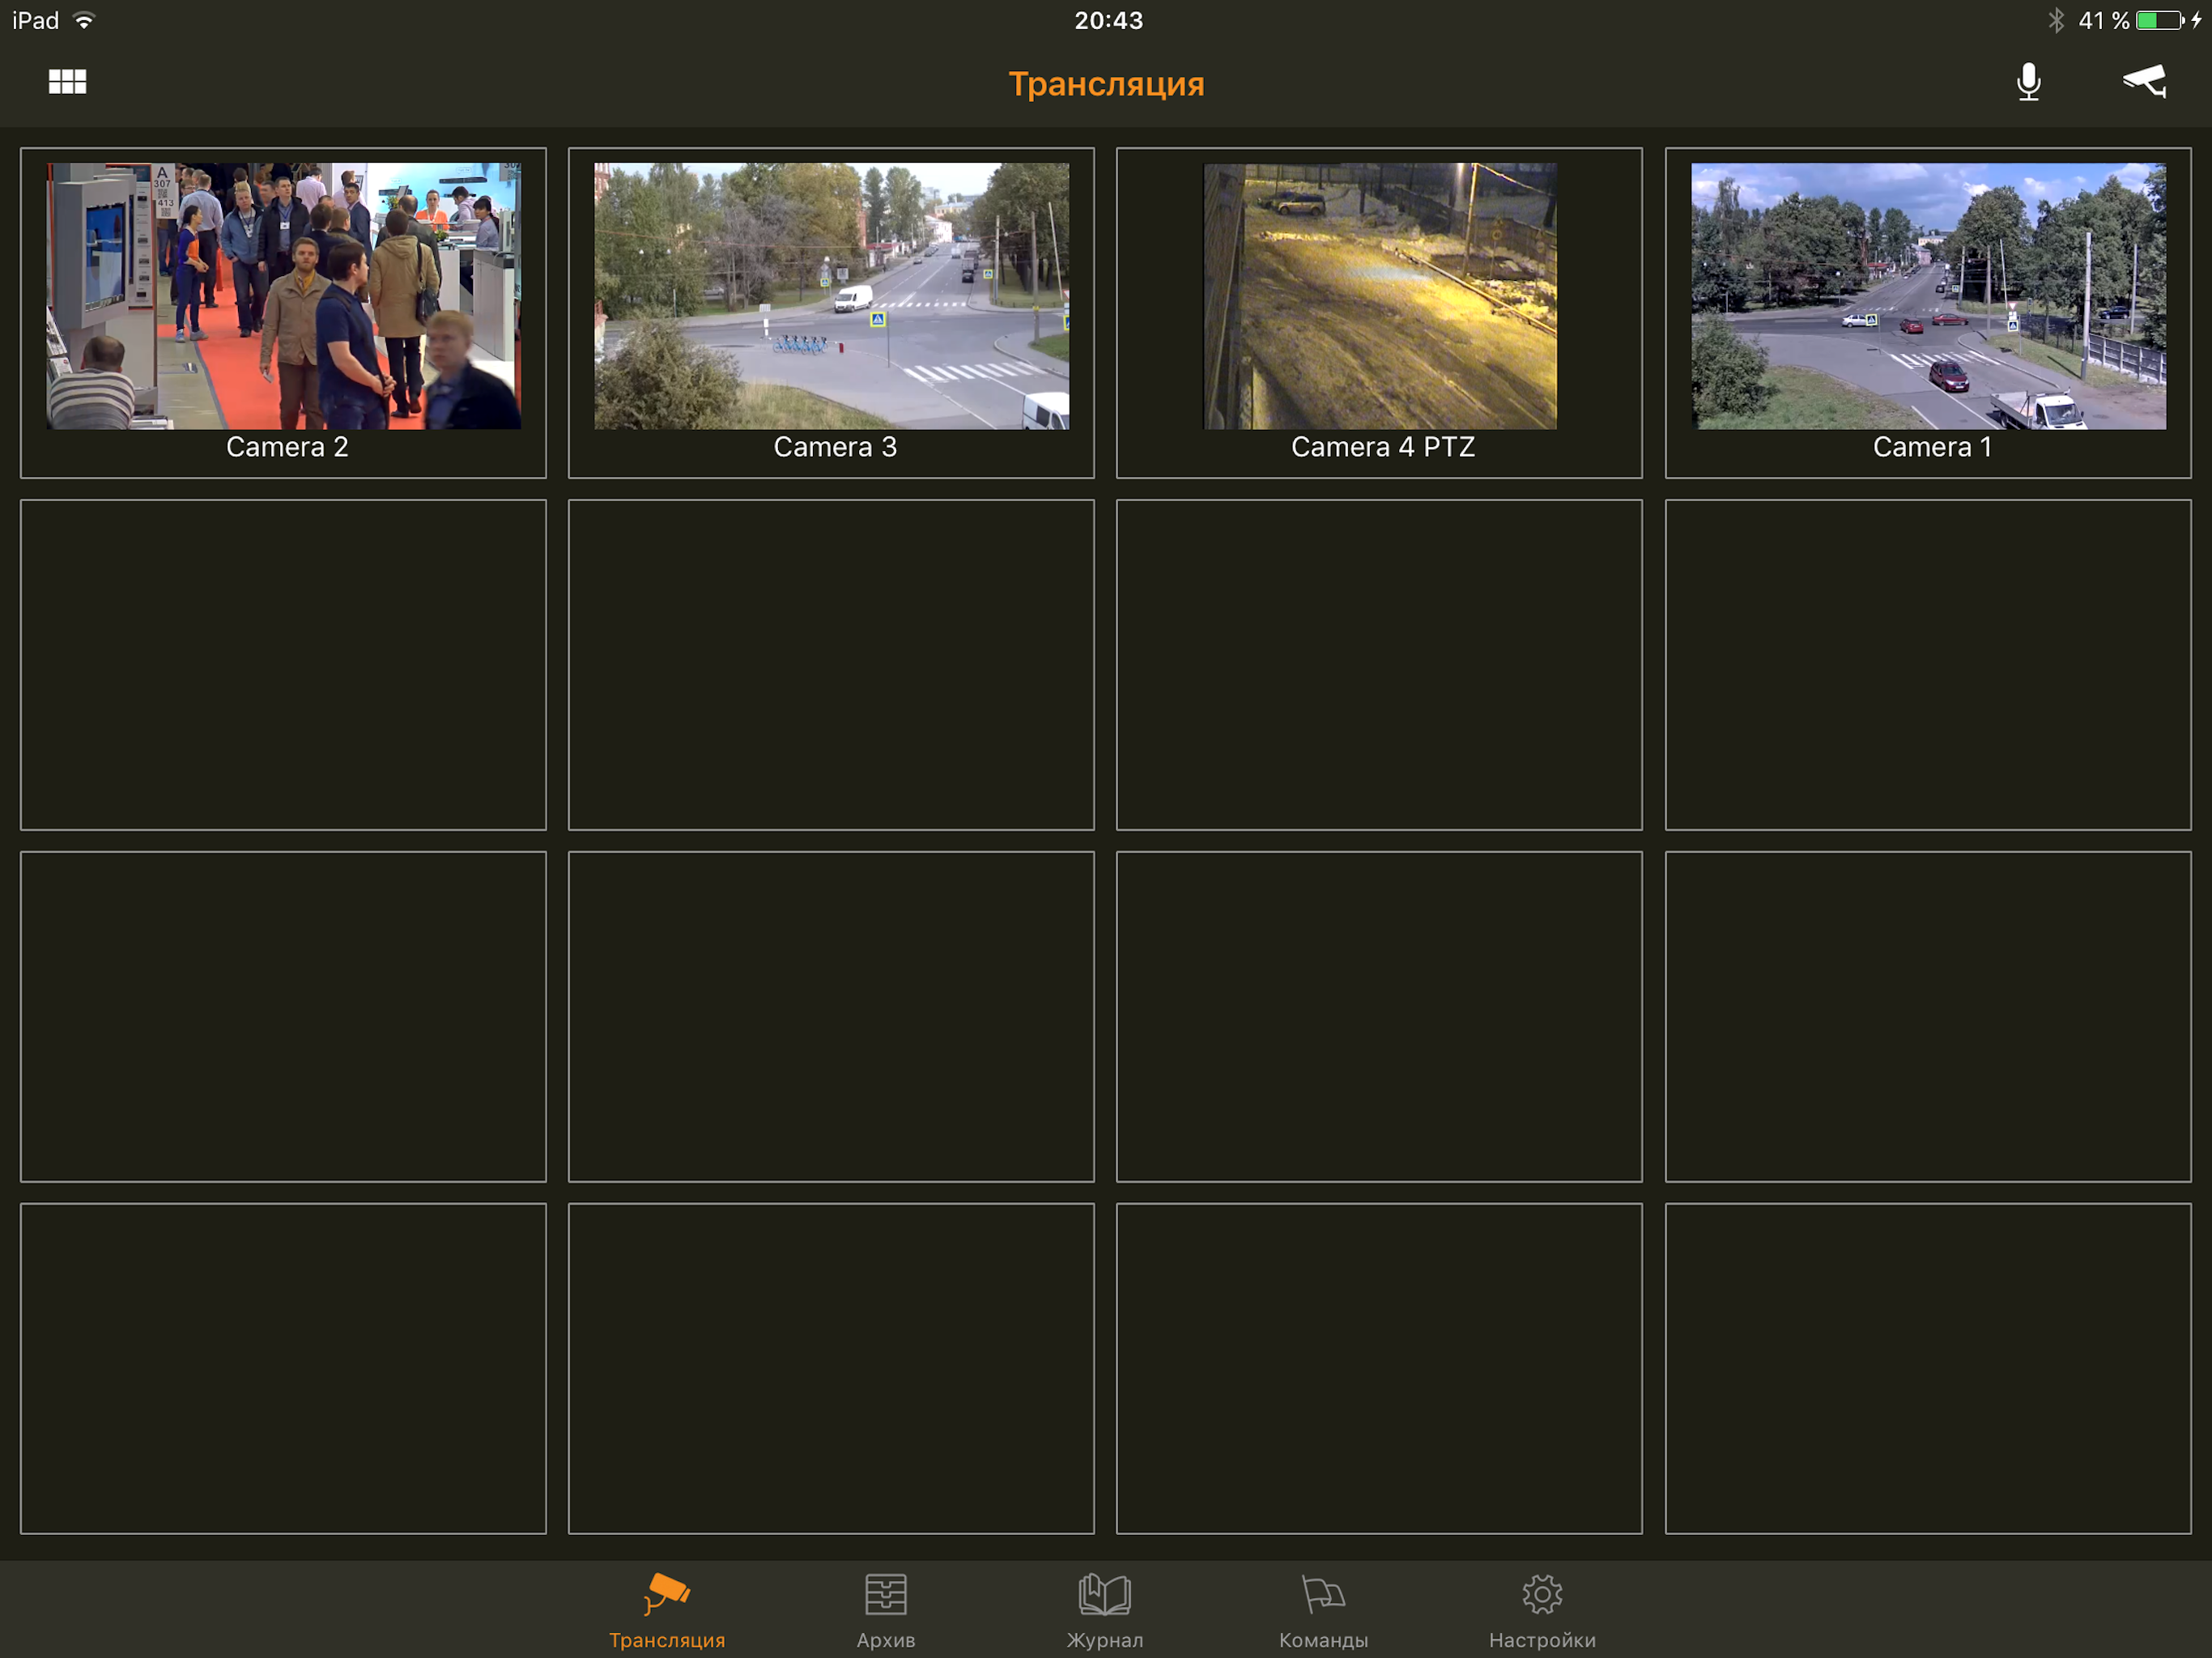Screen dimensions: 2212x1658
Task: Open the Camera 2 video feed
Action: click(284, 296)
